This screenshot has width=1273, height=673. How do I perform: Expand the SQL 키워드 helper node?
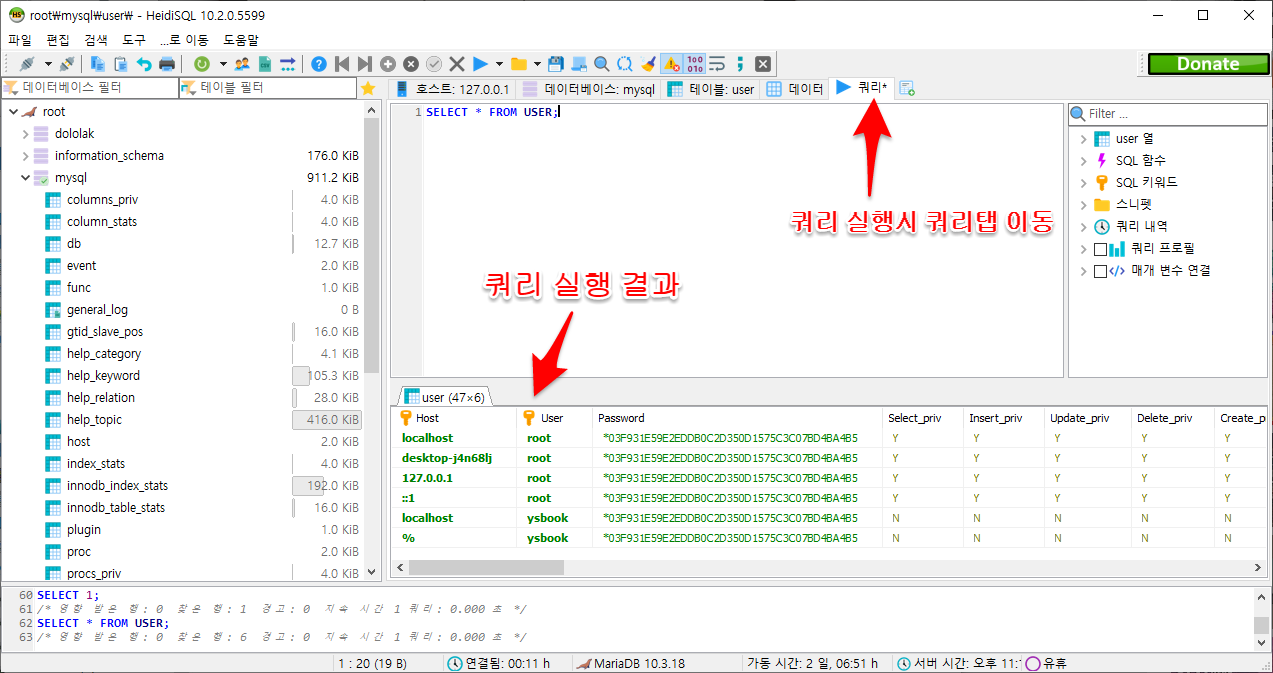tap(1083, 183)
